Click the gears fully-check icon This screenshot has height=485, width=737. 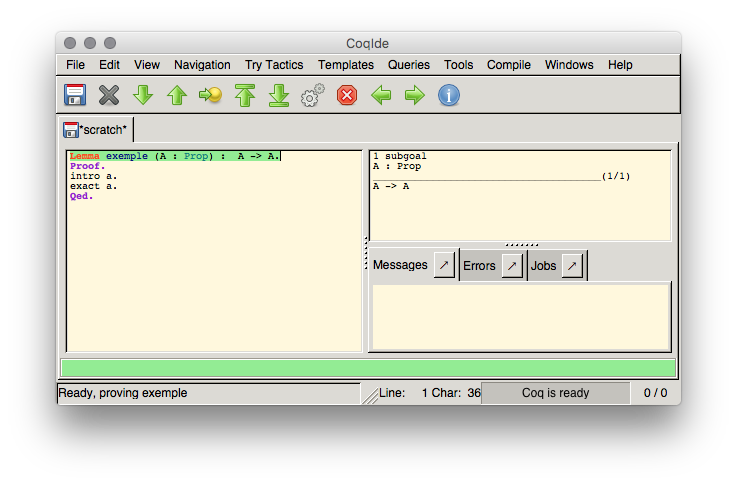click(x=313, y=95)
